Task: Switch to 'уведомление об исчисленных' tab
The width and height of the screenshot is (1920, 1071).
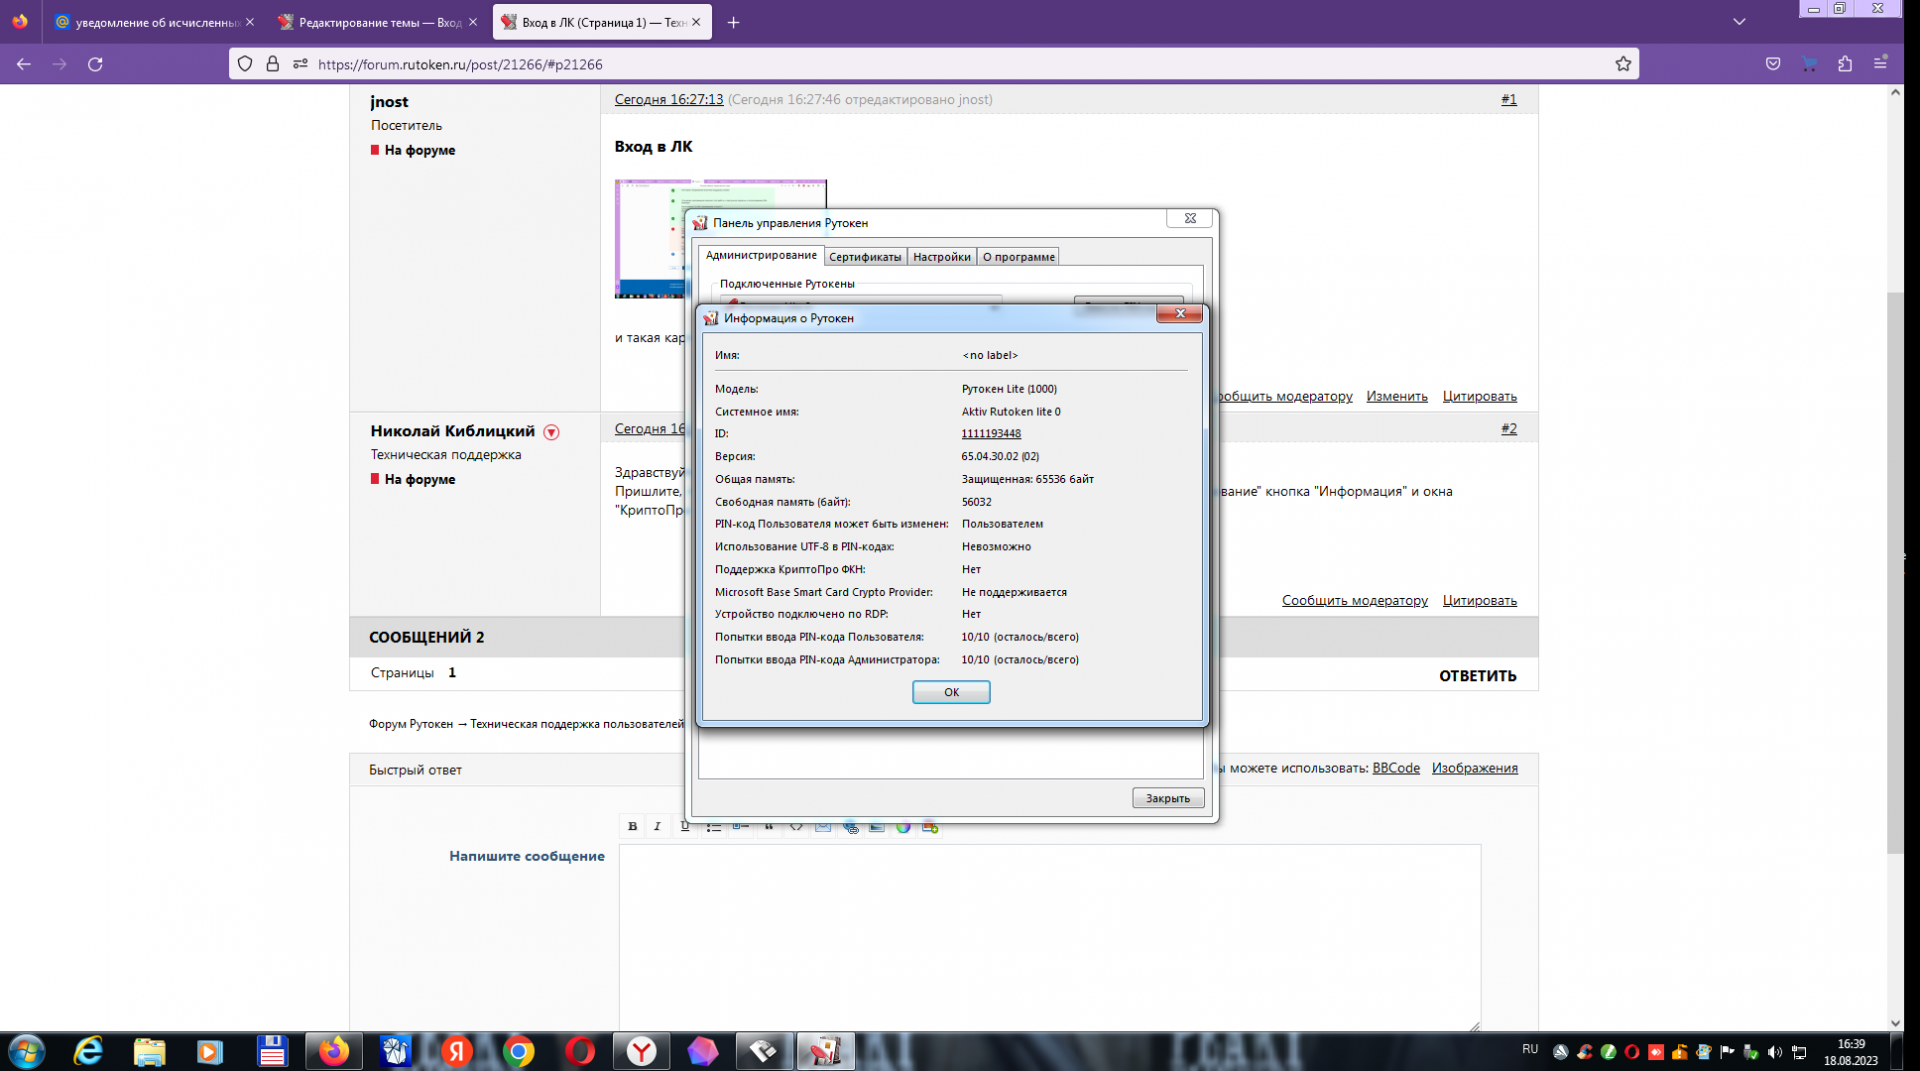Action: [148, 22]
